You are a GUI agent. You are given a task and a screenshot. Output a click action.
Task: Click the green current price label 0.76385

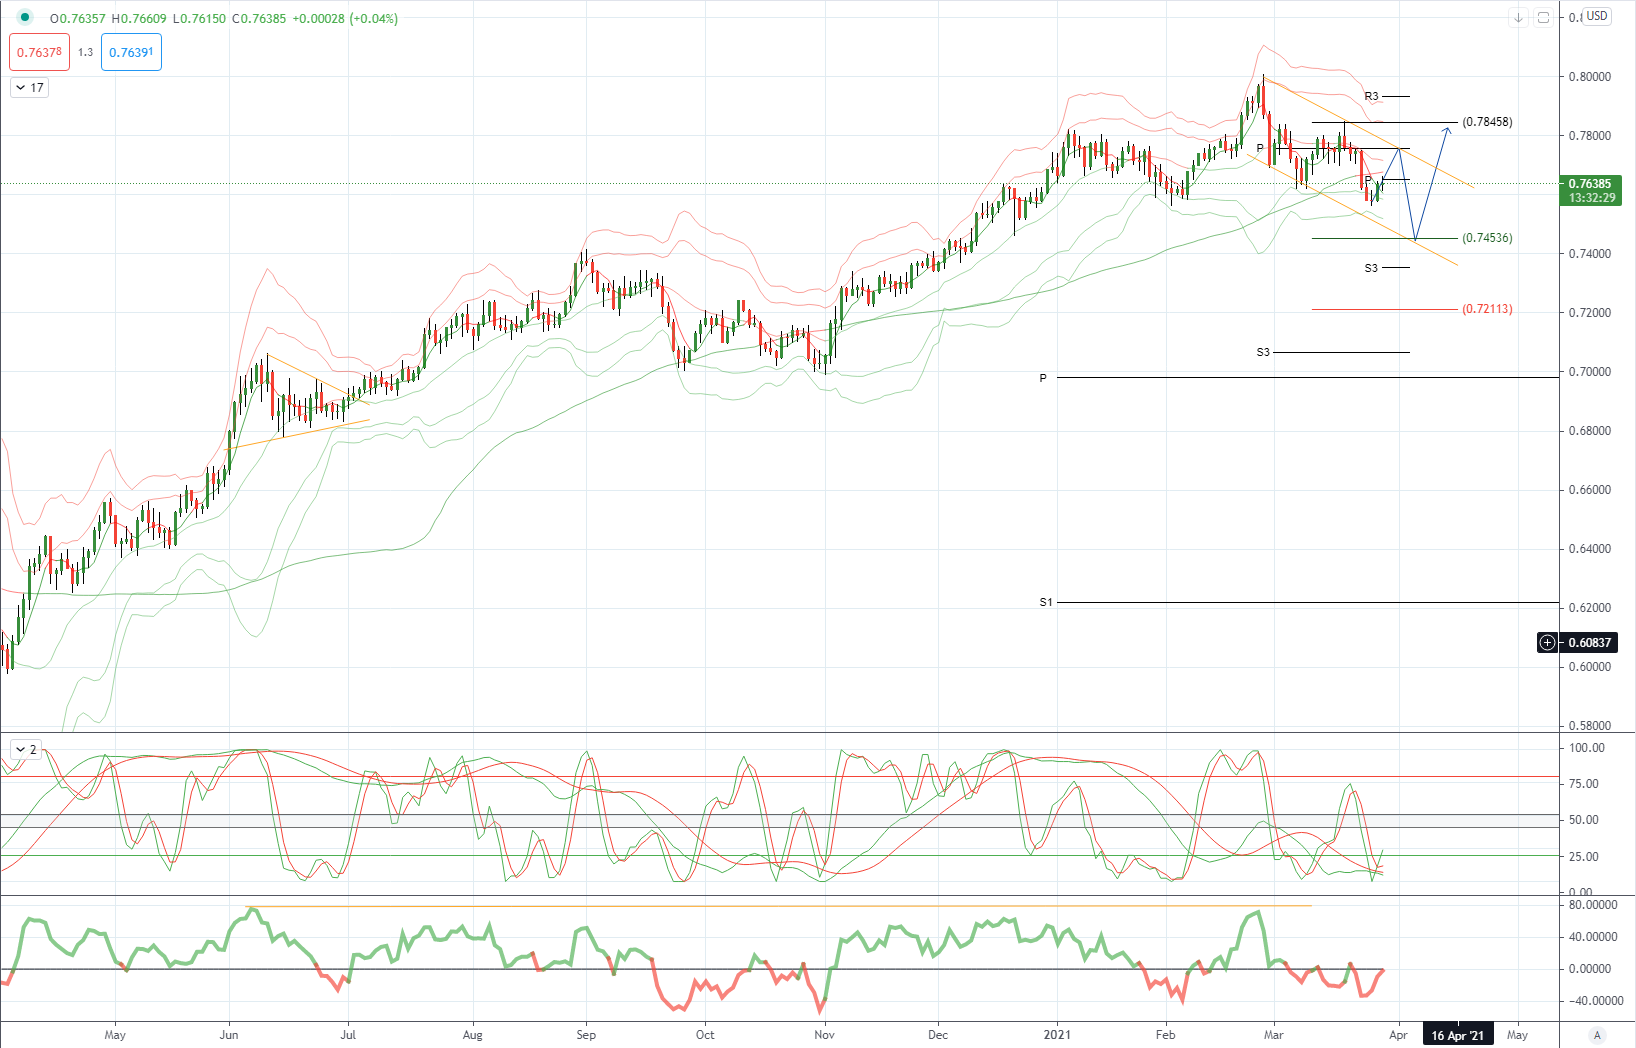tap(1590, 184)
